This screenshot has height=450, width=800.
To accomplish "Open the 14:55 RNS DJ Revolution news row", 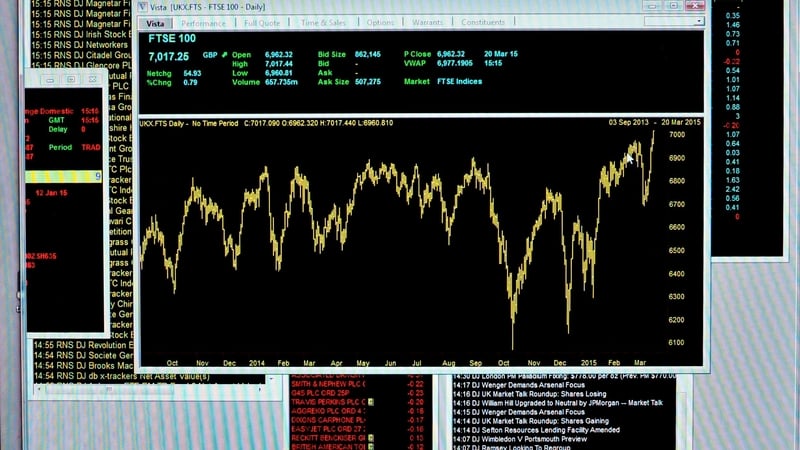I will [83, 345].
